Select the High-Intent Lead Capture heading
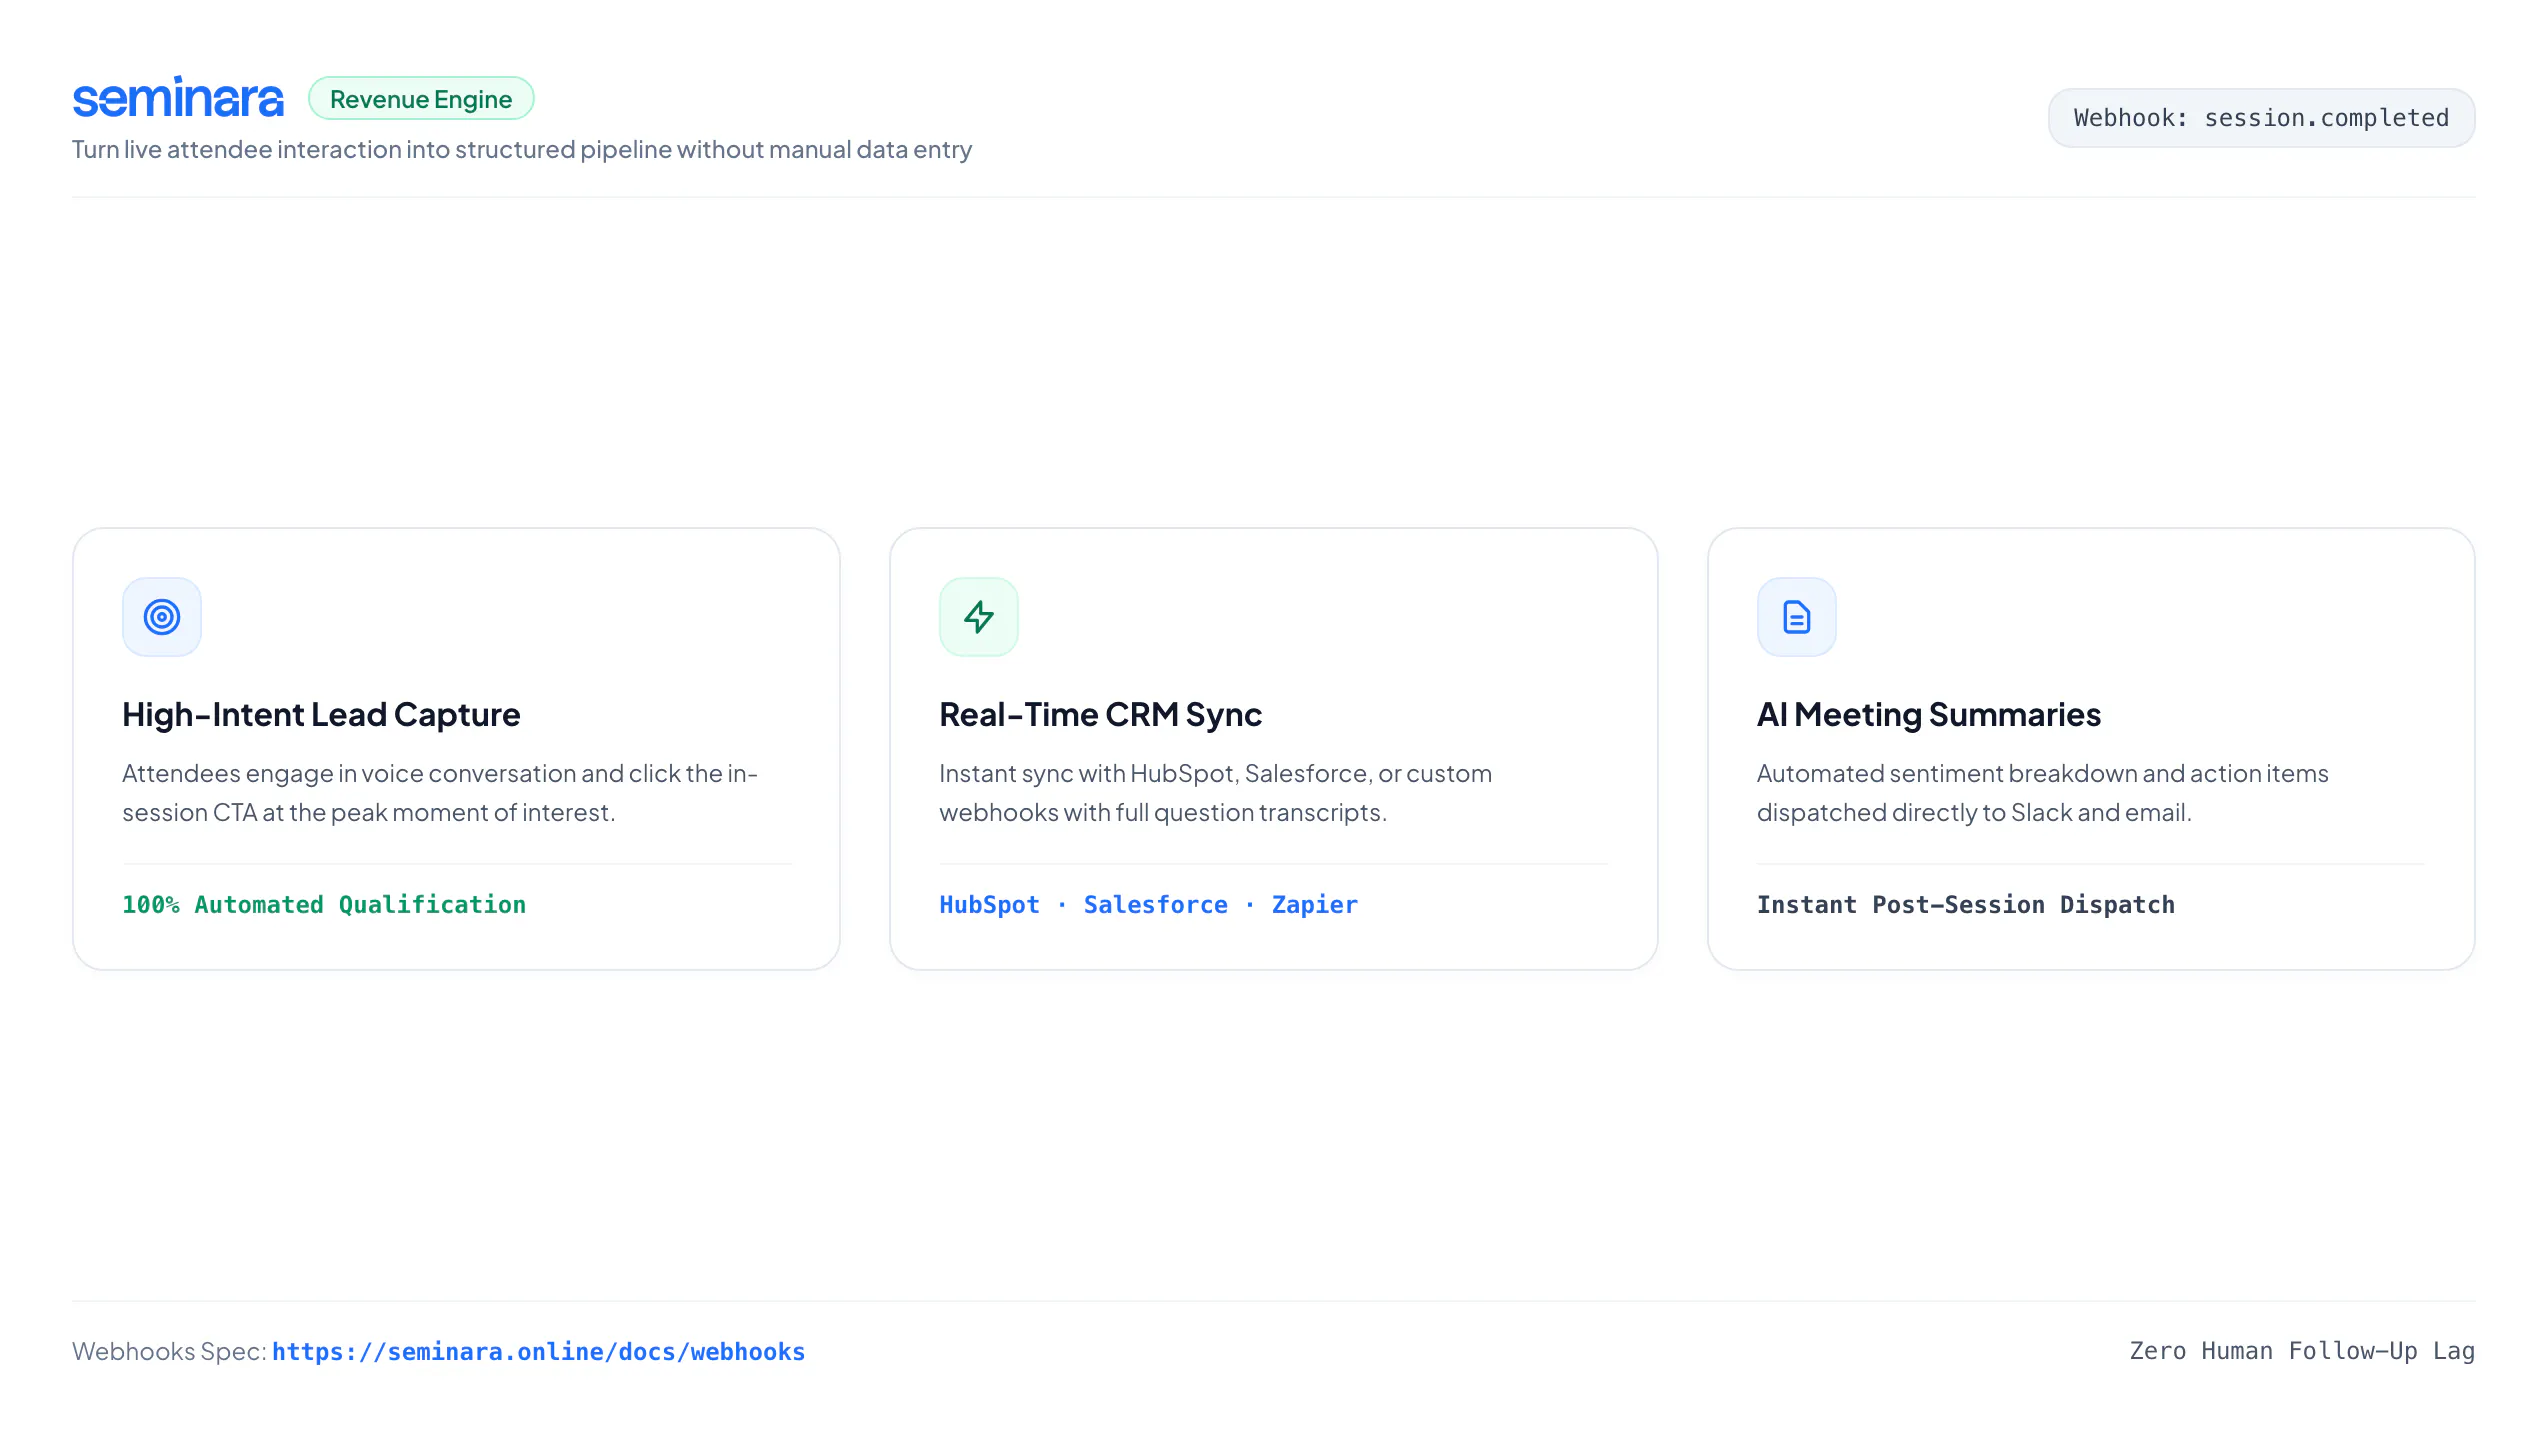This screenshot has width=2548, height=1440. click(321, 714)
